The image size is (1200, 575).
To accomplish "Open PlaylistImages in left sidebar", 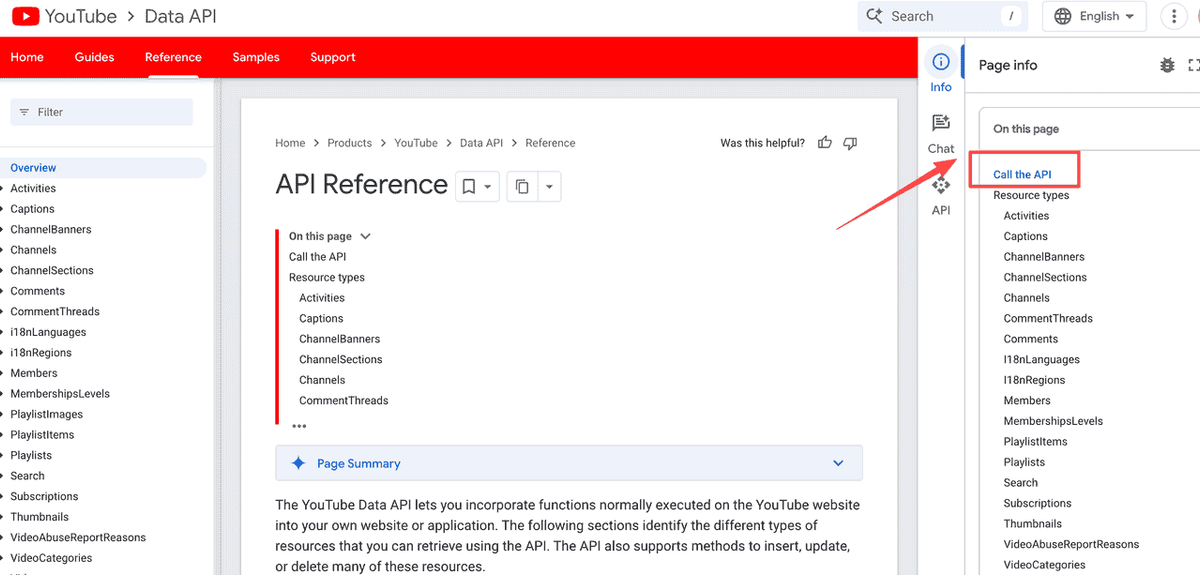I will click(47, 414).
